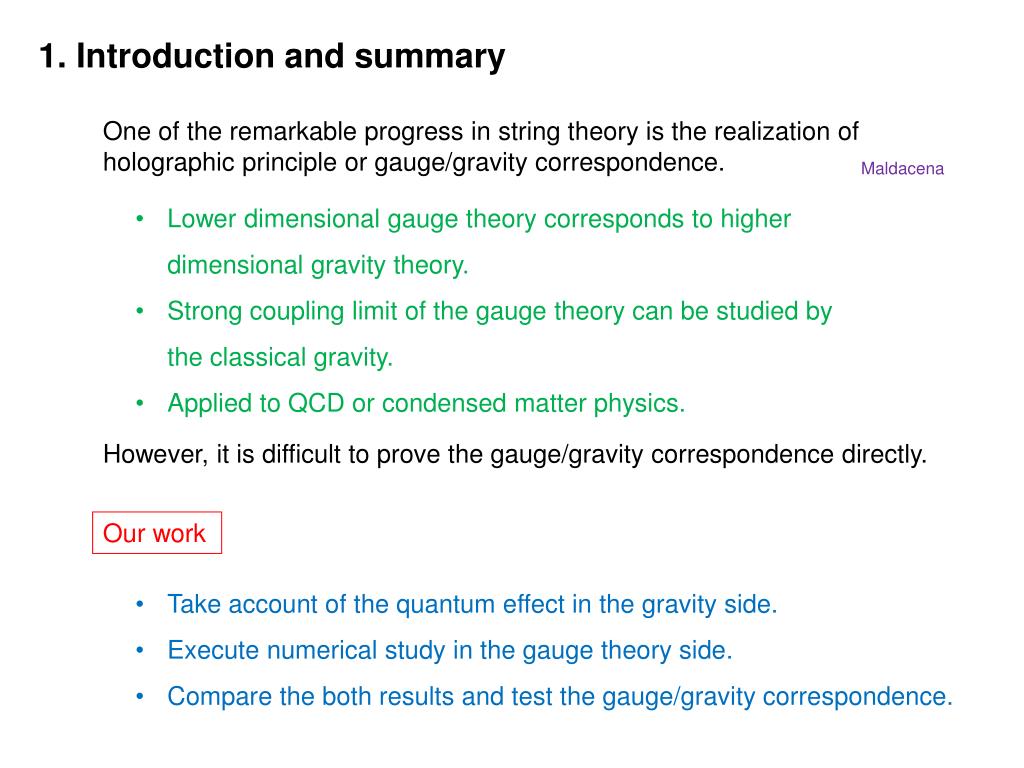Image resolution: width=1024 pixels, height=768 pixels.
Task: Select the red 'Our work' box
Action: (x=157, y=533)
